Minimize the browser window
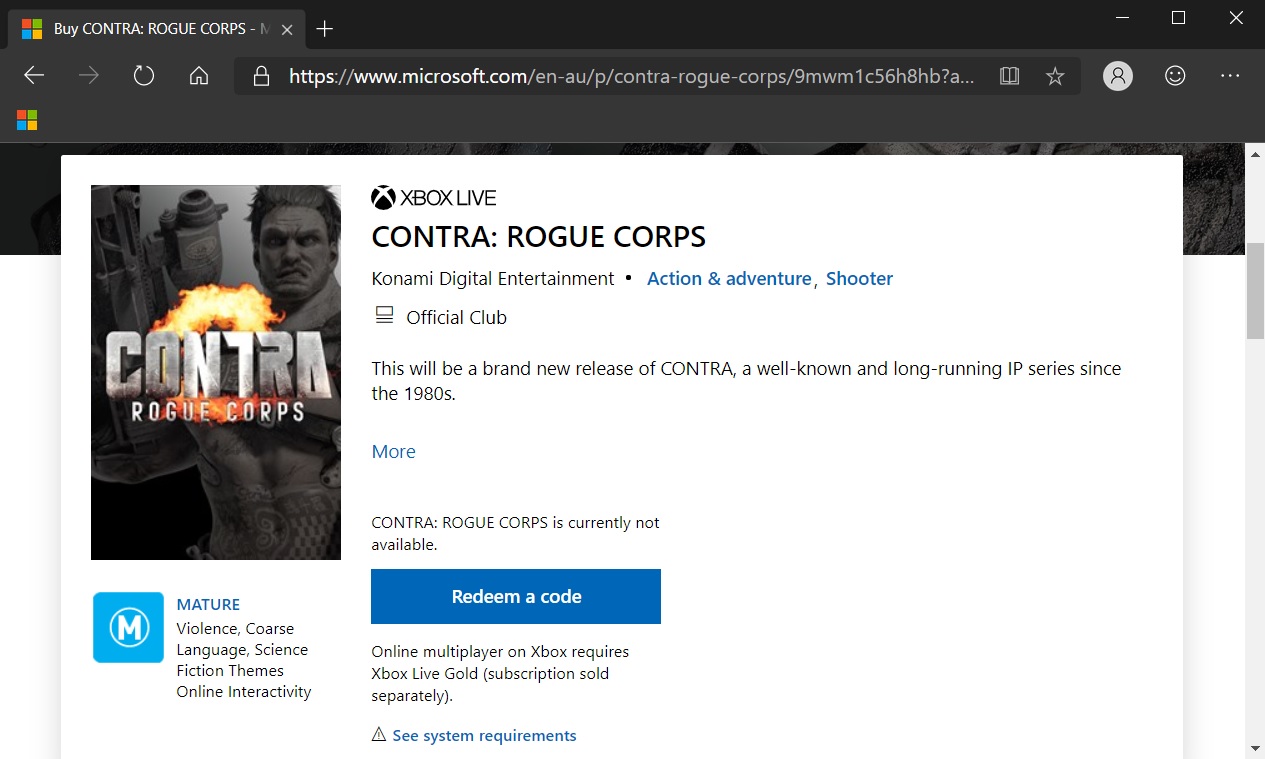 coord(1124,18)
